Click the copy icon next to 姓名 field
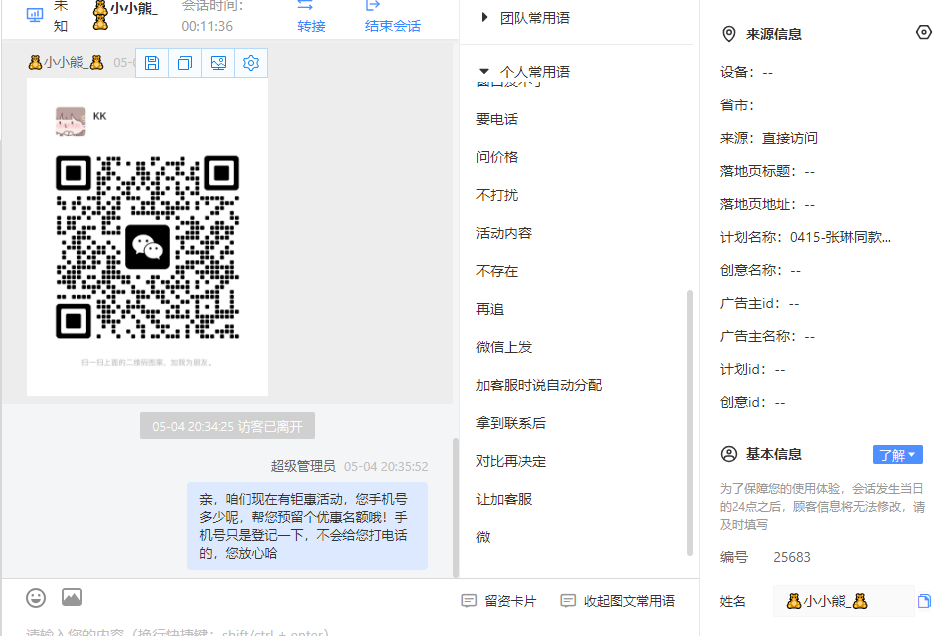 click(924, 601)
